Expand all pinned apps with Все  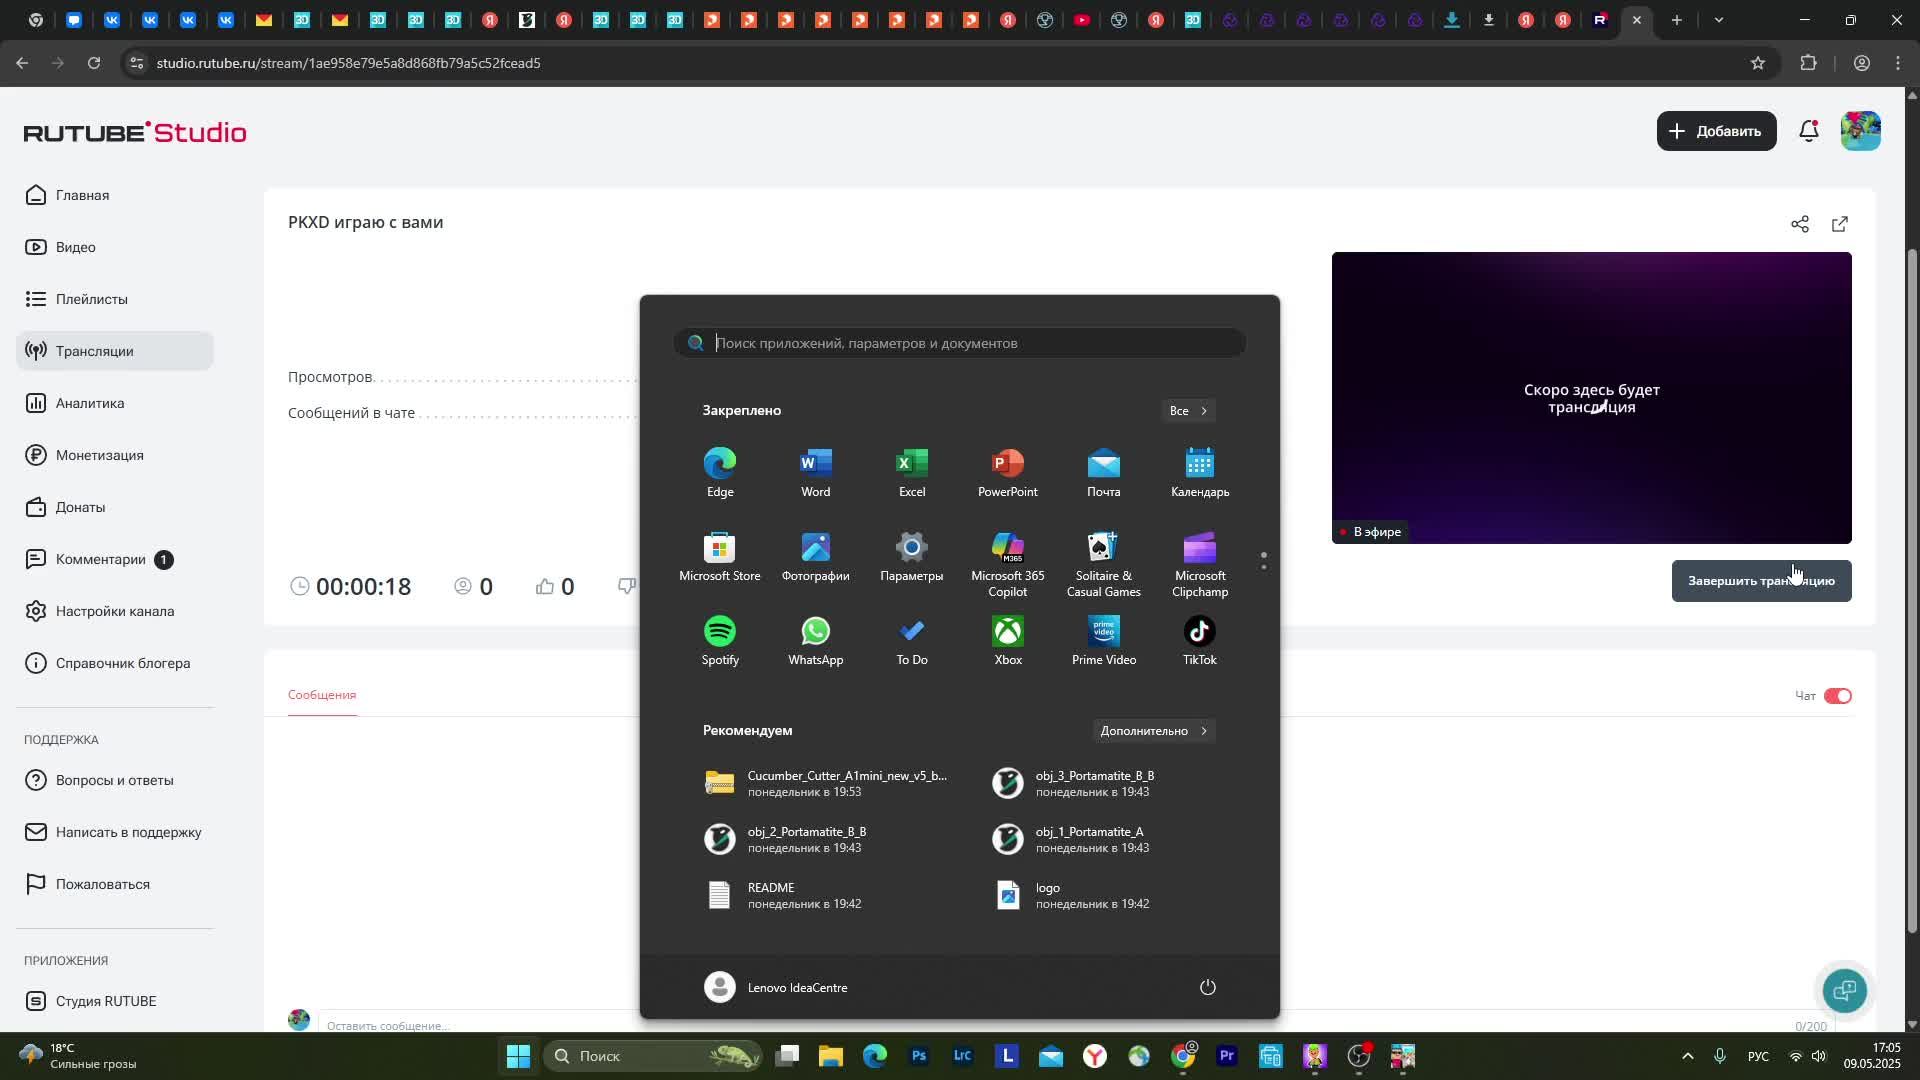(x=1188, y=411)
